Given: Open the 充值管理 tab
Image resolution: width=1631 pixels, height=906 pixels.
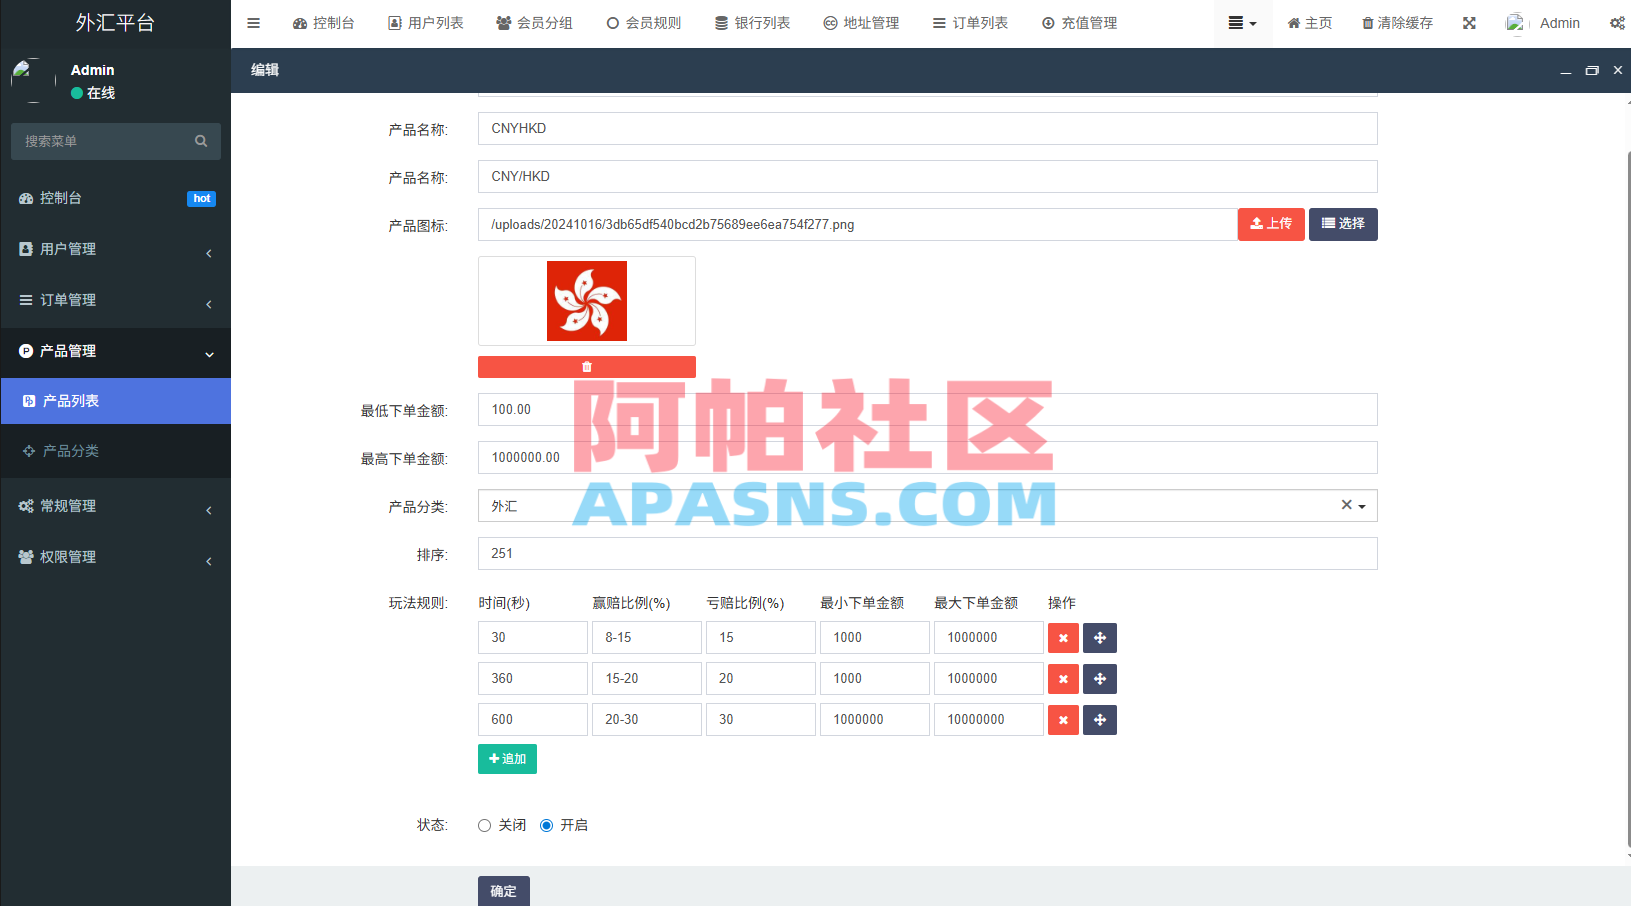Looking at the screenshot, I should point(1079,23).
